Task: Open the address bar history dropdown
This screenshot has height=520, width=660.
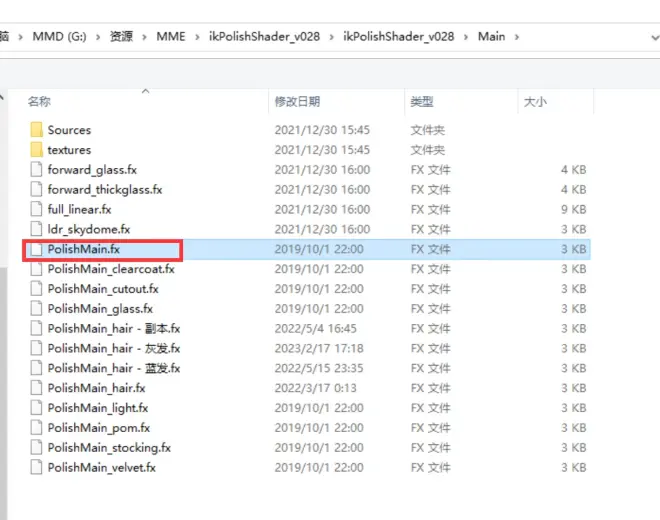Action: (x=655, y=37)
